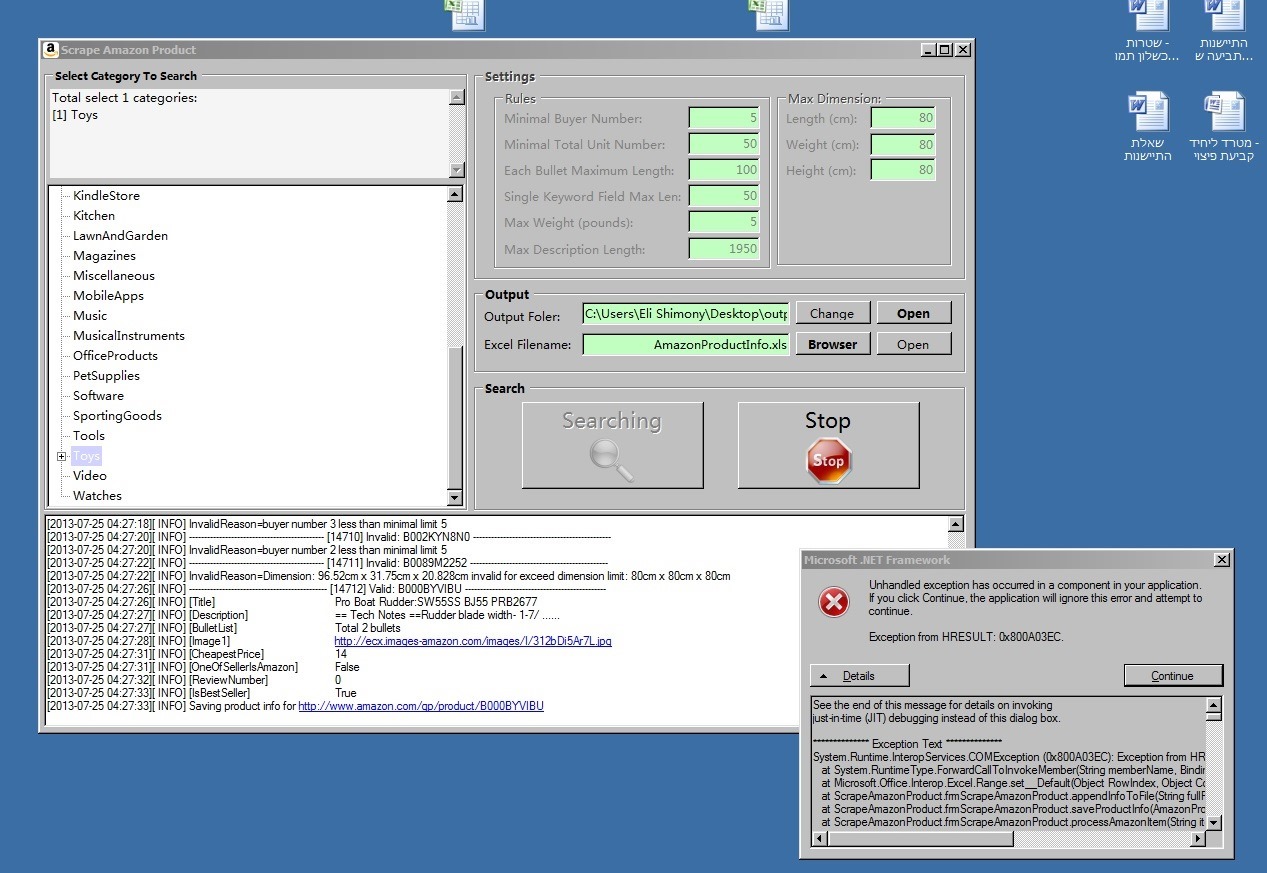Click the red error icon in .NET dialog
Image resolution: width=1267 pixels, height=873 pixels.
click(834, 602)
